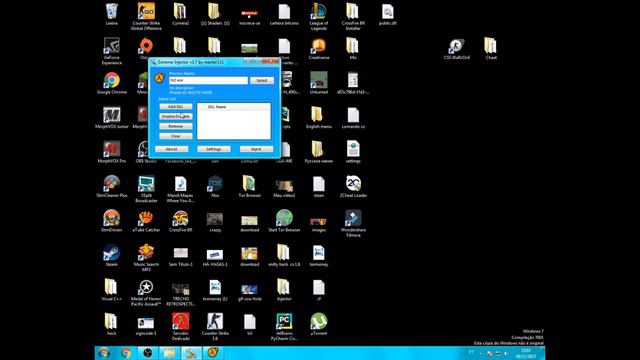Switch to Half-Life taskbar item
640x360 pixels.
click(213, 353)
